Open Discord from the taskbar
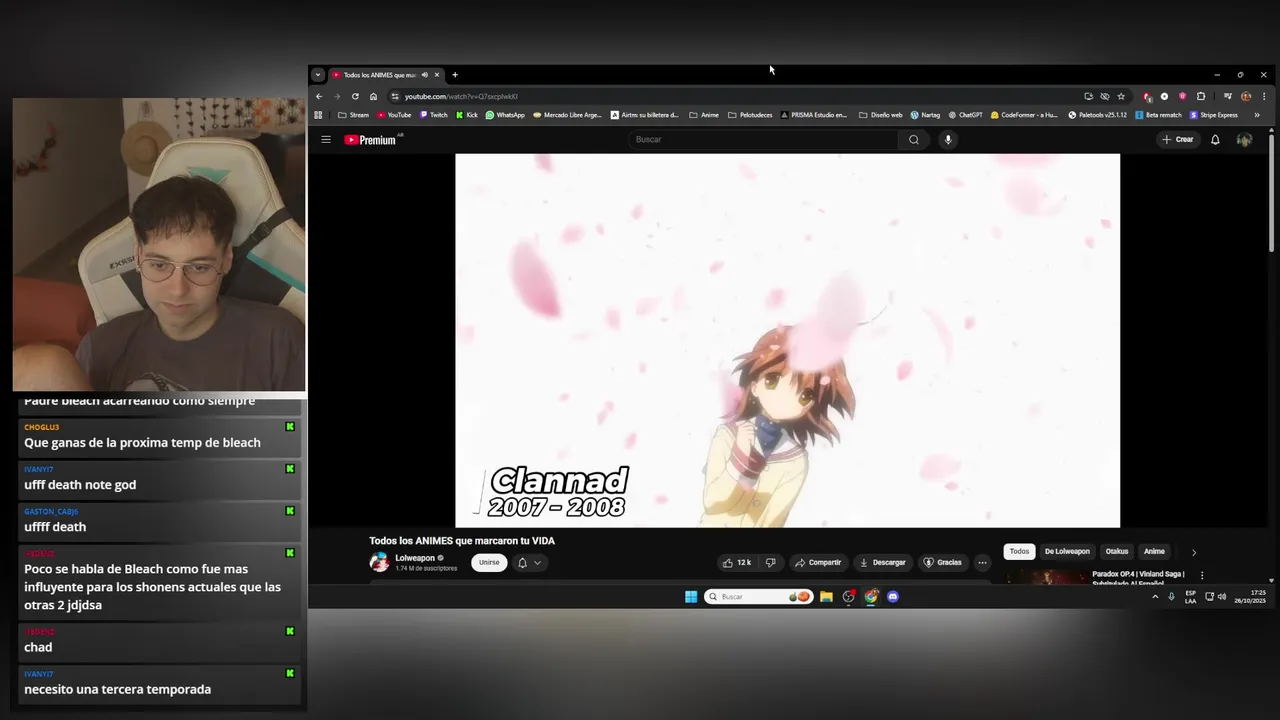The height and width of the screenshot is (720, 1280). (x=893, y=597)
